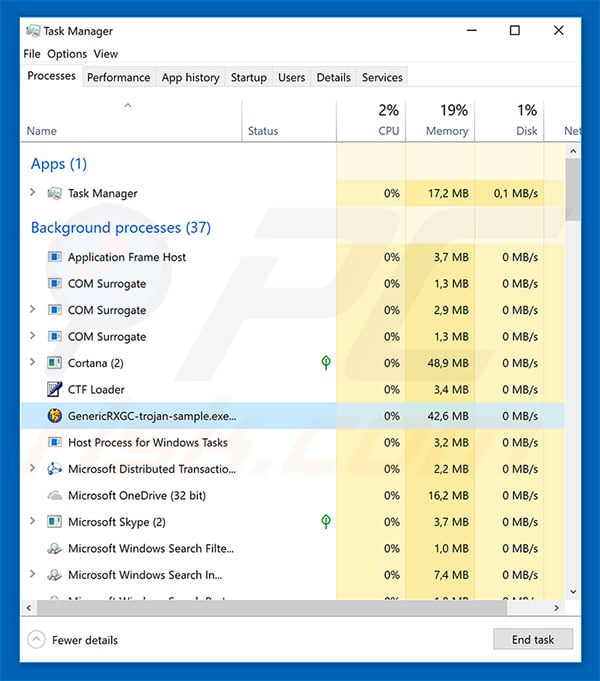Expand Microsoft Distributed Transaction row
The width and height of the screenshot is (600, 681).
pyautogui.click(x=32, y=468)
